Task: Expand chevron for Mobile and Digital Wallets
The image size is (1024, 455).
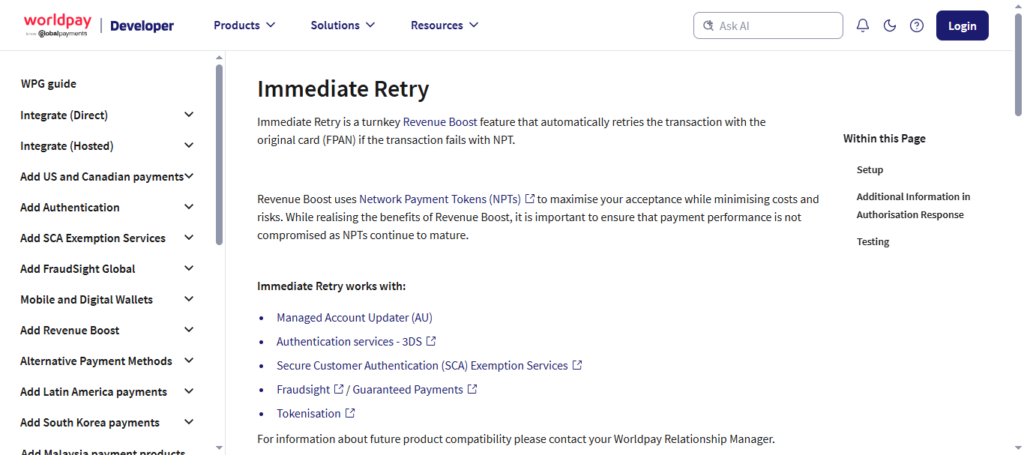Action: [x=189, y=299]
